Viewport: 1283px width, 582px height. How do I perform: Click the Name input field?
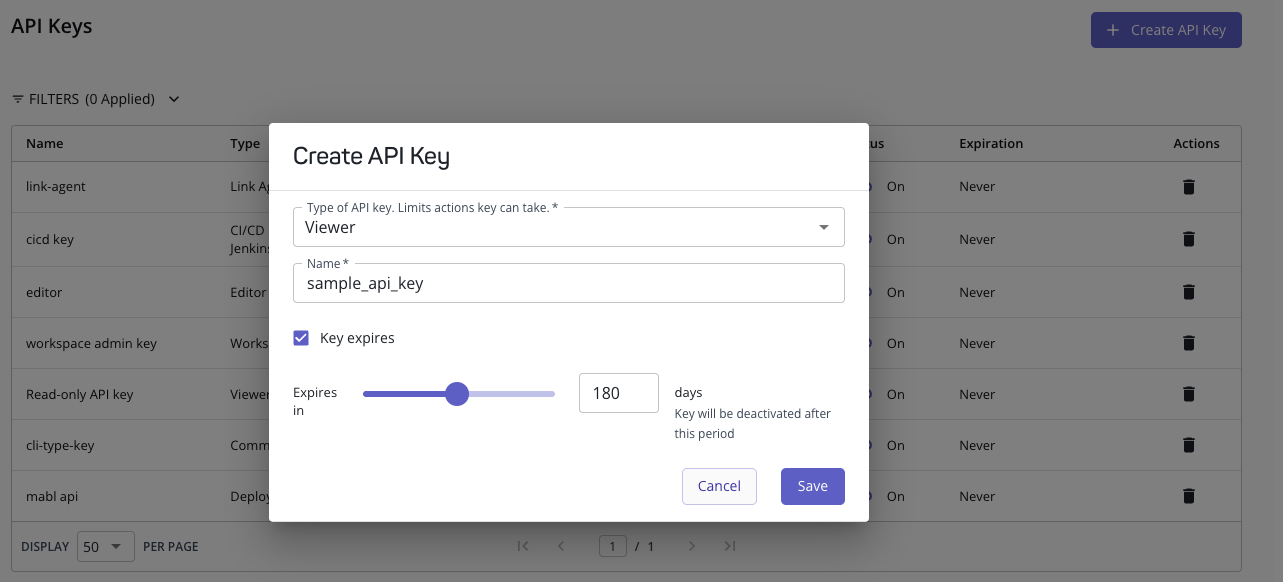[x=568, y=283]
